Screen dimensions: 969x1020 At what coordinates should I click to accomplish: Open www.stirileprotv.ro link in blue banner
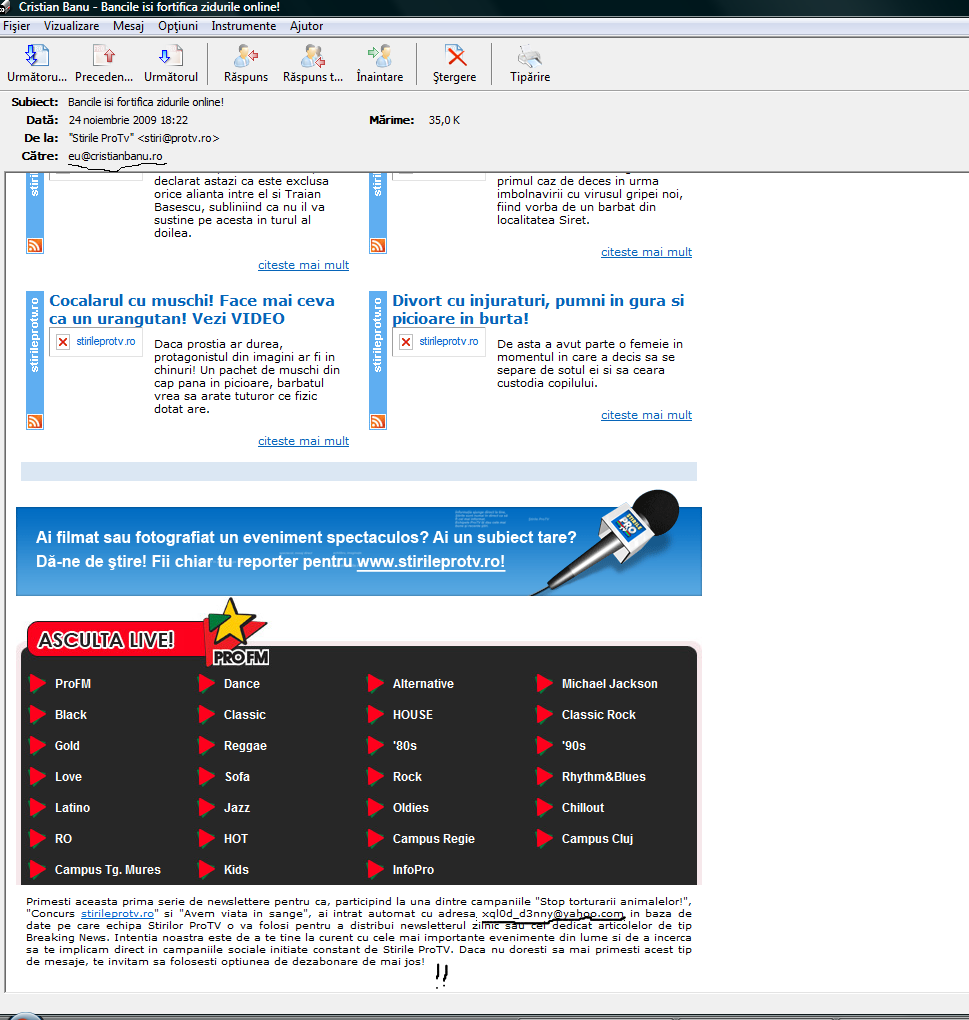431,561
